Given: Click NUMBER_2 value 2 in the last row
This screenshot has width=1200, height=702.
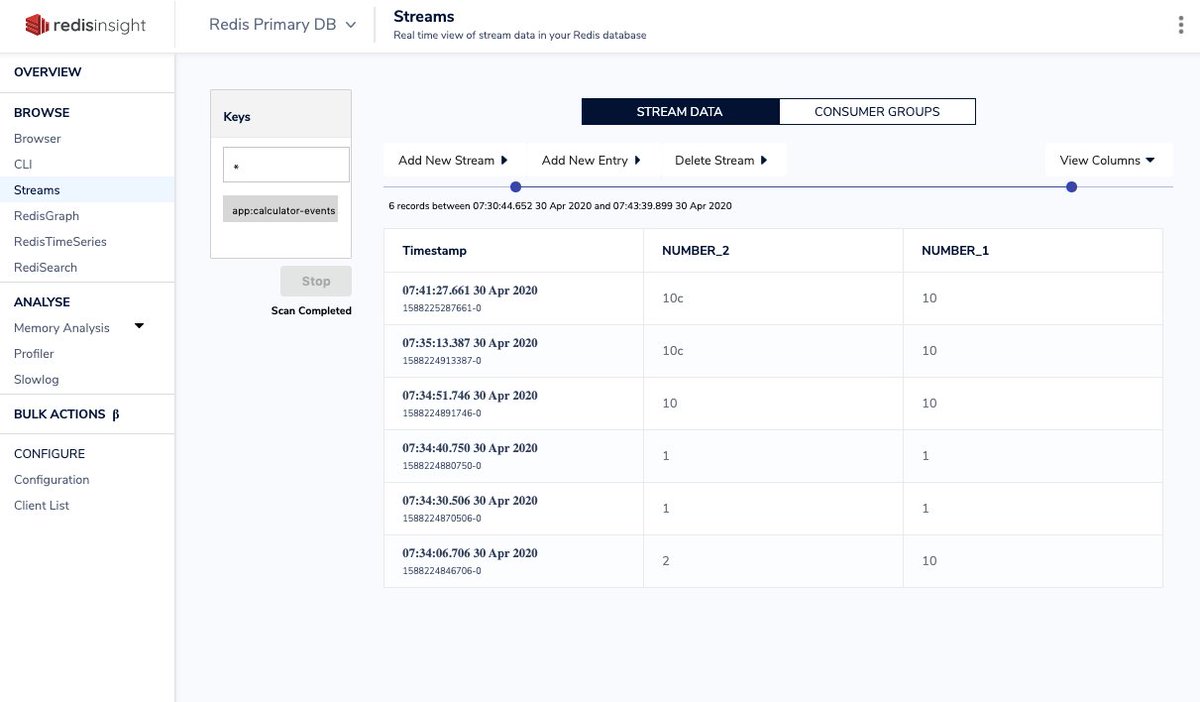Looking at the screenshot, I should tap(666, 561).
